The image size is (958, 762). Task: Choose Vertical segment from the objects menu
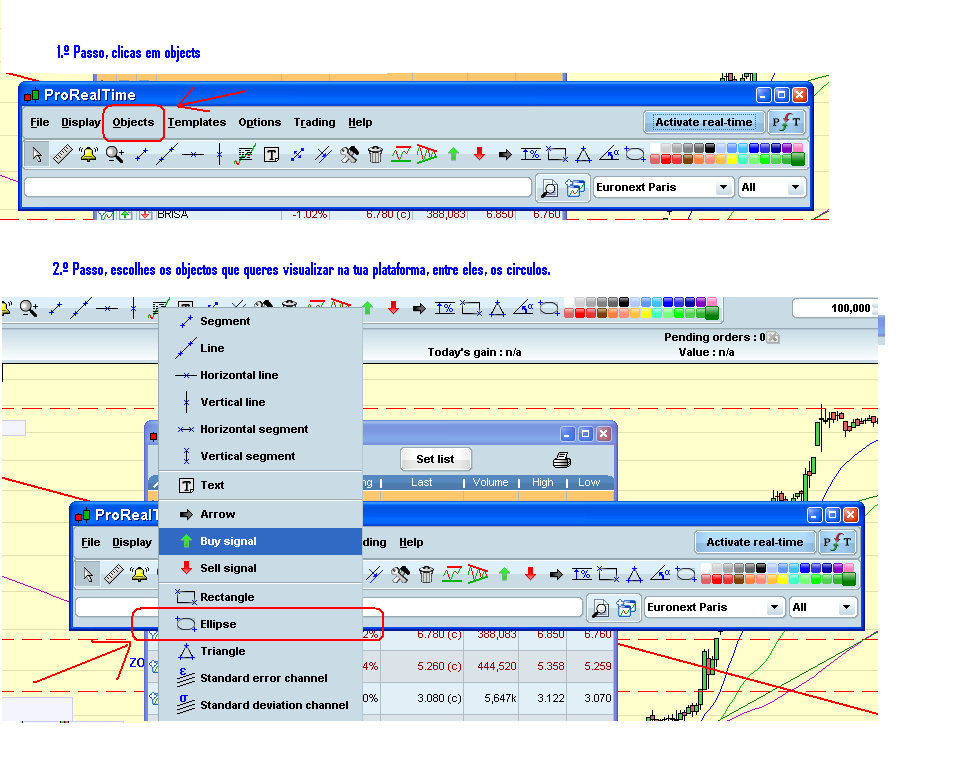(x=260, y=456)
